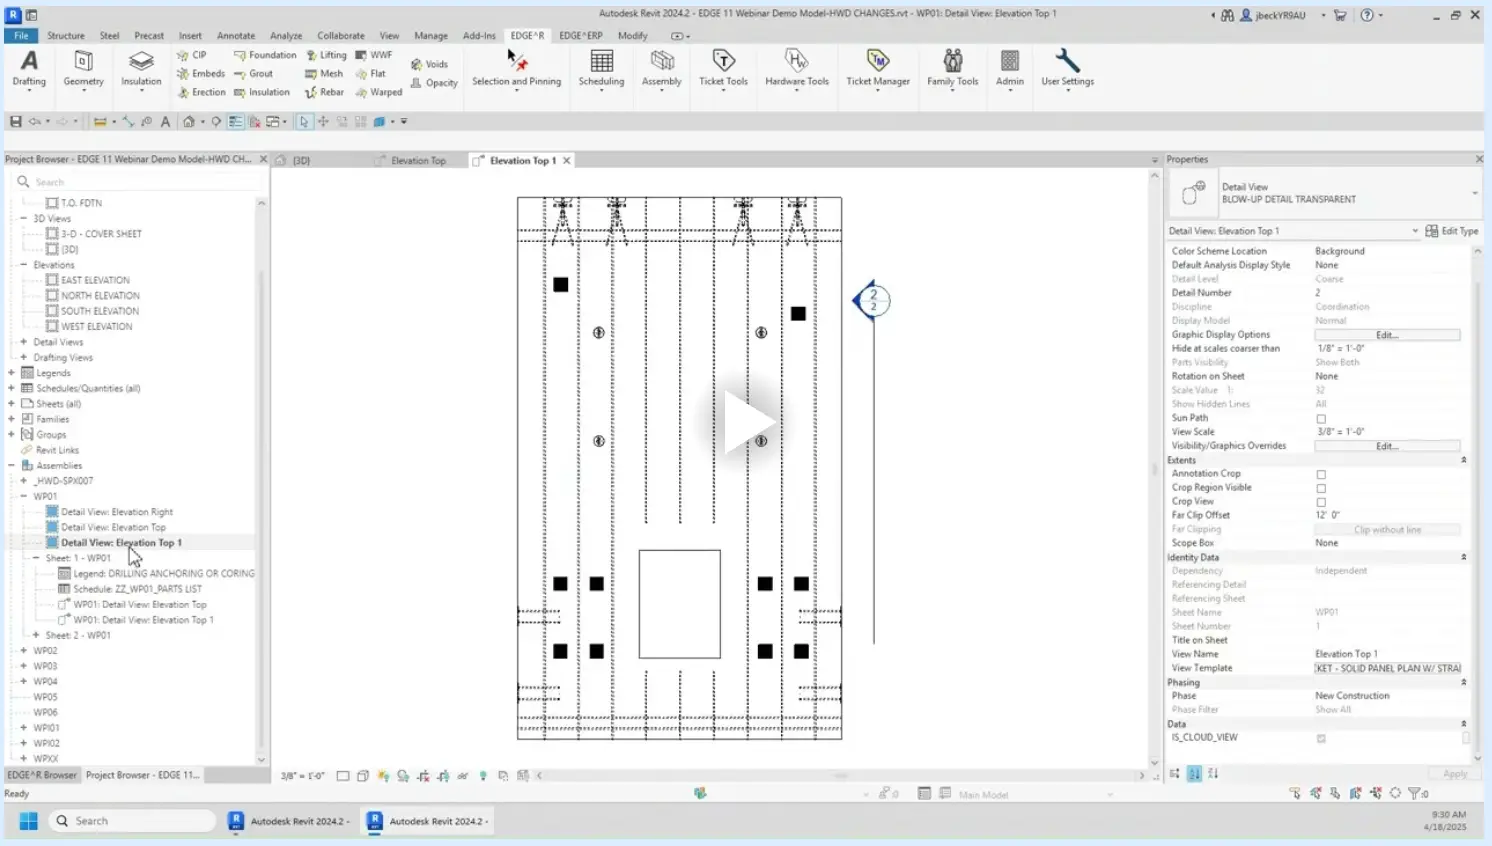Select Detail View: Elevation Right
Screen dimensions: 1492x846
pos(116,512)
